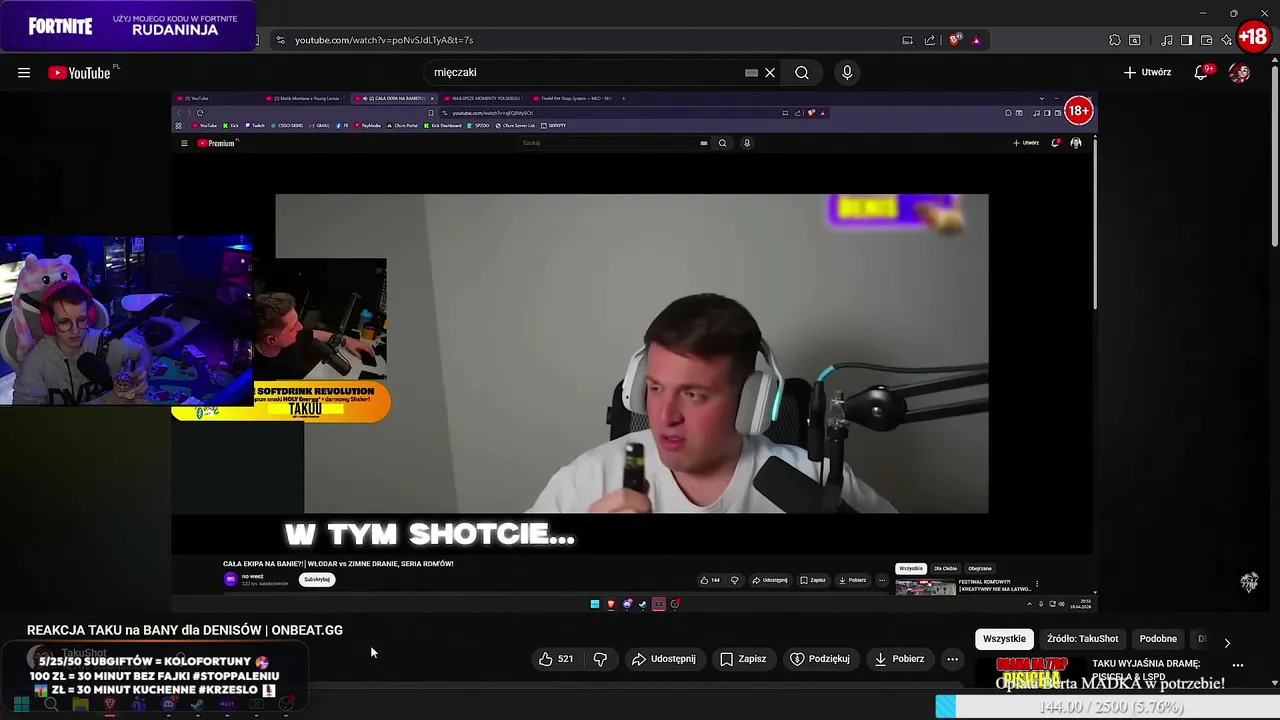The width and height of the screenshot is (1280, 720).
Task: Save the video with Zapisz
Action: point(743,659)
